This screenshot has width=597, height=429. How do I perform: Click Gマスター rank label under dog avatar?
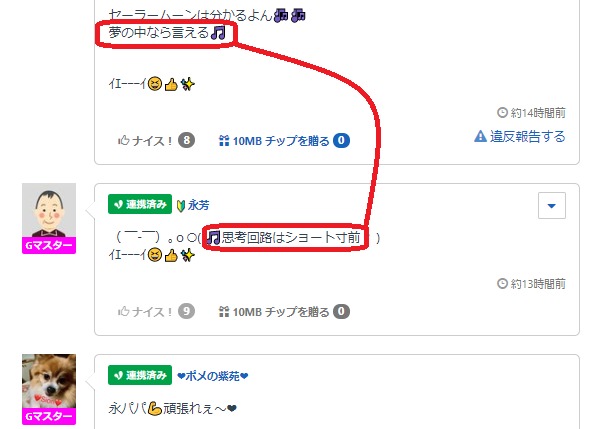(x=49, y=416)
